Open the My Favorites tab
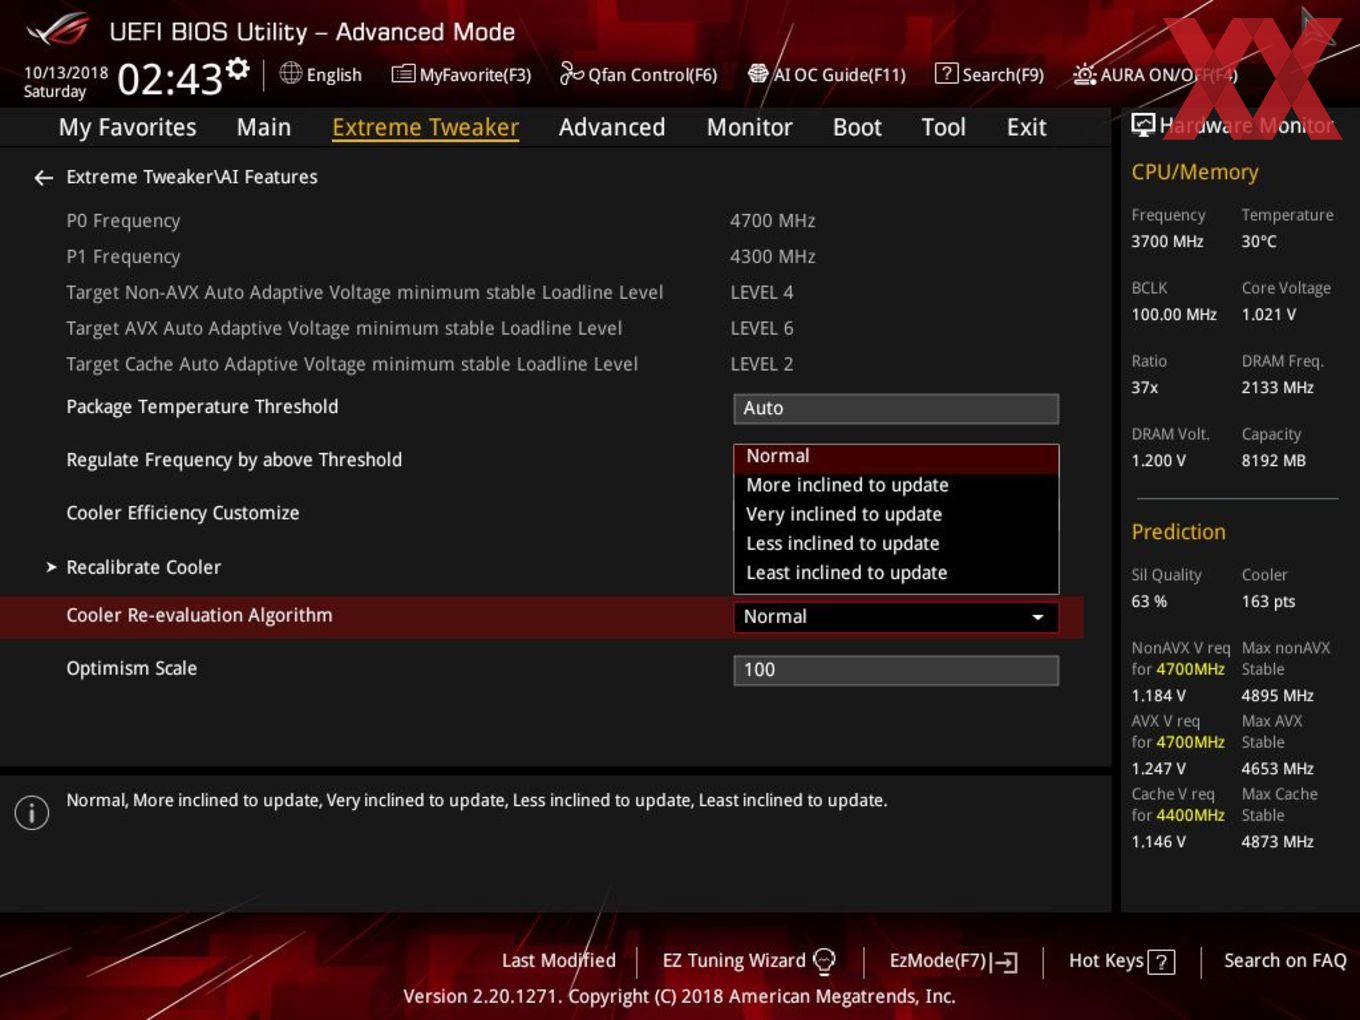This screenshot has height=1020, width=1360. (x=127, y=127)
